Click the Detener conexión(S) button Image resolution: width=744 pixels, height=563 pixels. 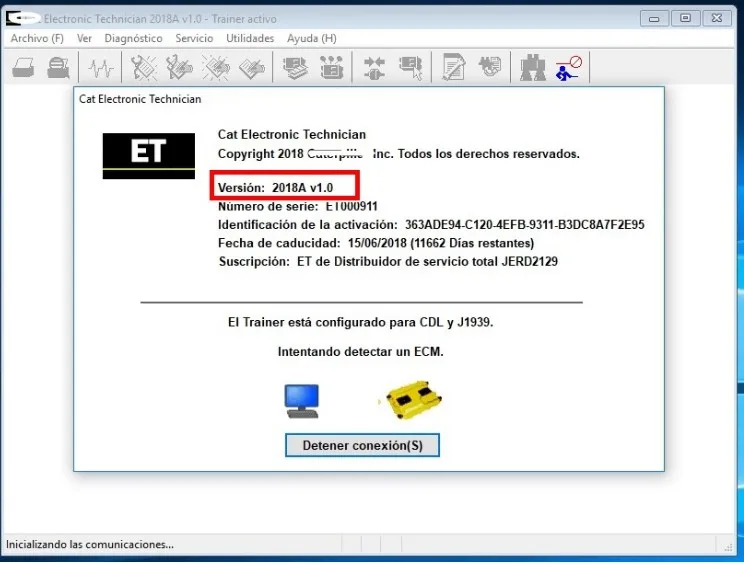tap(362, 445)
